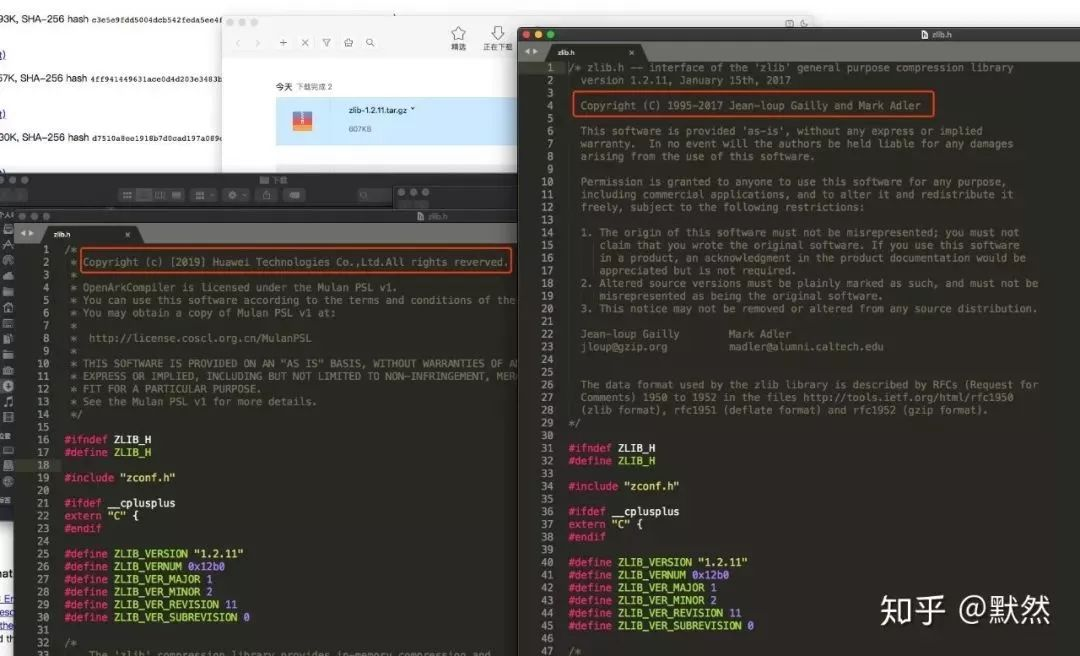Screen dimensions: 1080x656
Task: Open Finder group-by arrangement dropdown
Action: click(x=202, y=196)
